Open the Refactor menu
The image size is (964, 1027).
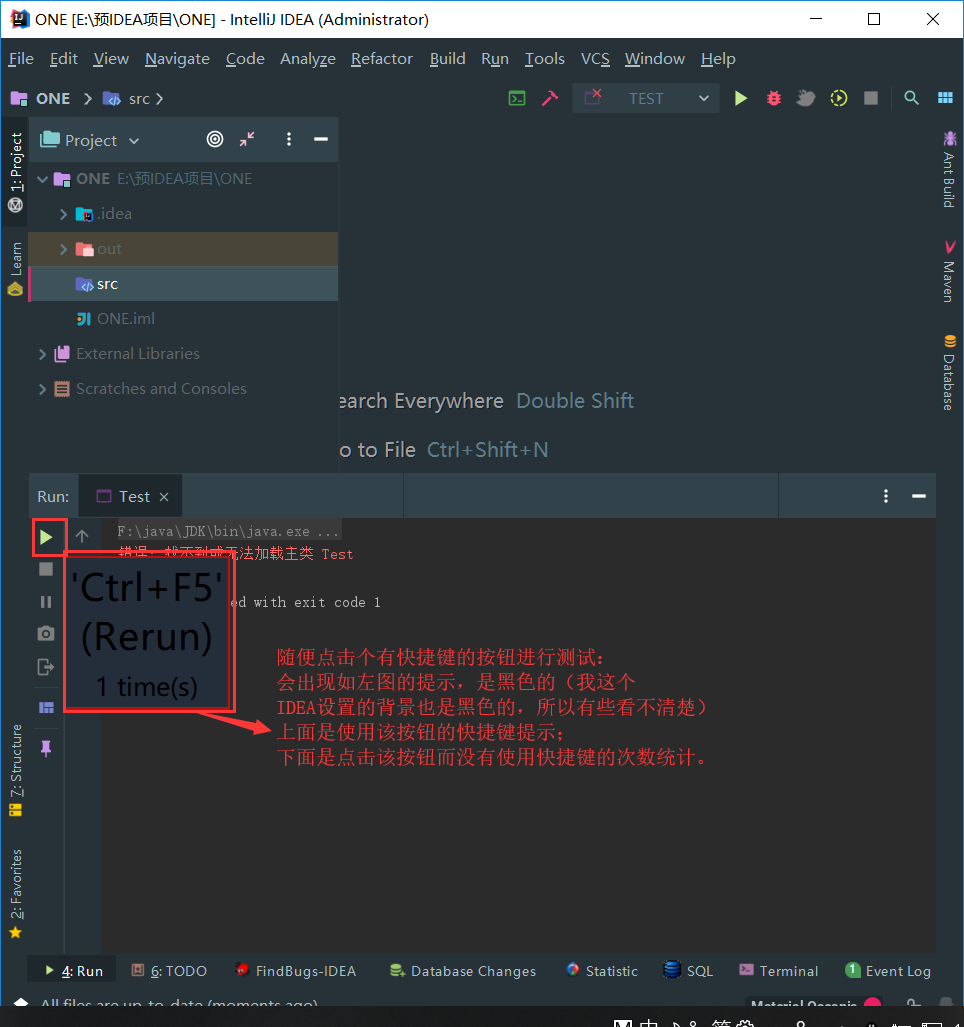pos(382,59)
